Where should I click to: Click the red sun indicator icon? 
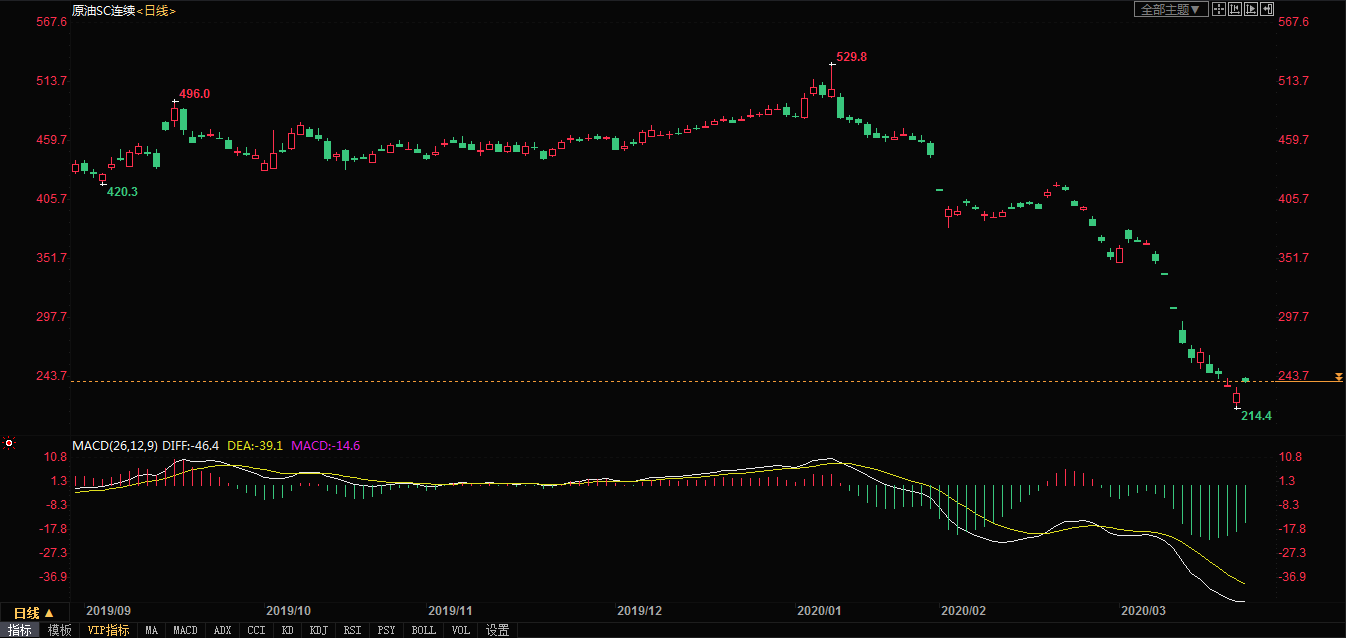tap(9, 443)
